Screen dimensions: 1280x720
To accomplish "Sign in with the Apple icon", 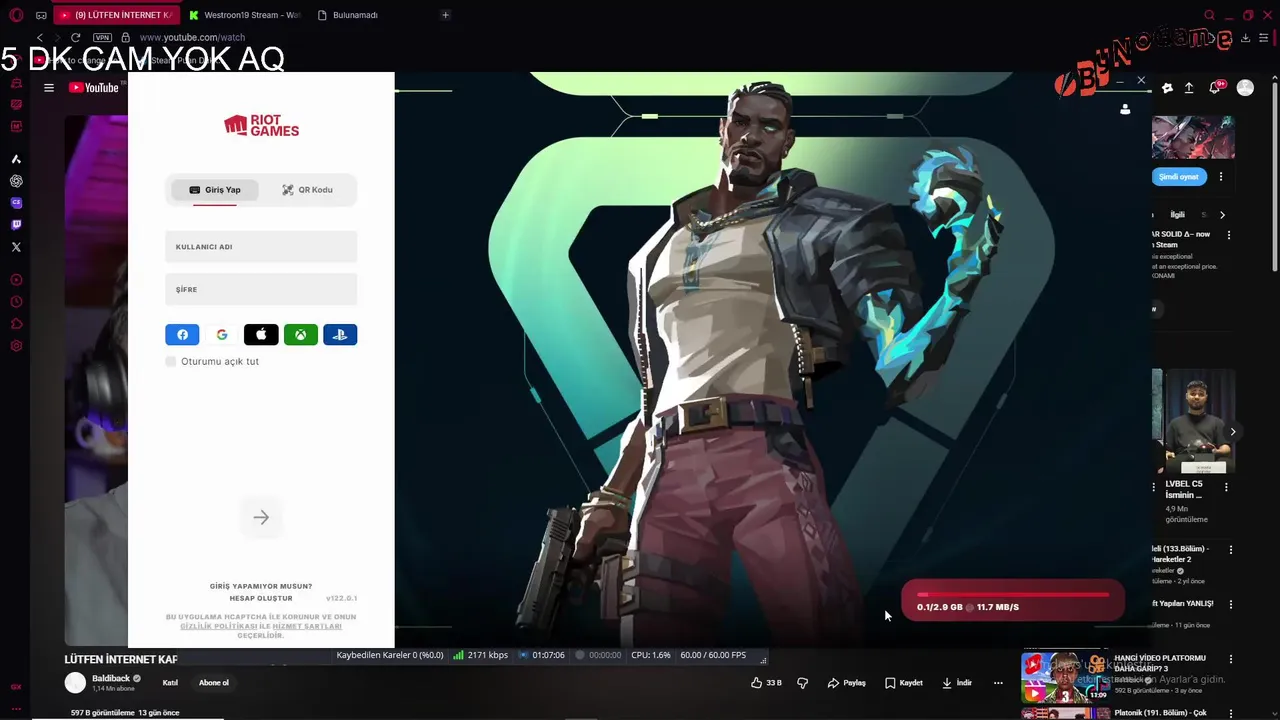I will (x=261, y=335).
